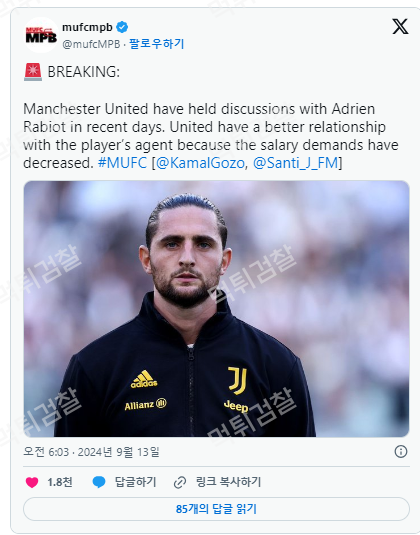The image size is (420, 535).
Task: Click 링크 복사하기 to copy link
Action: pyautogui.click(x=228, y=482)
